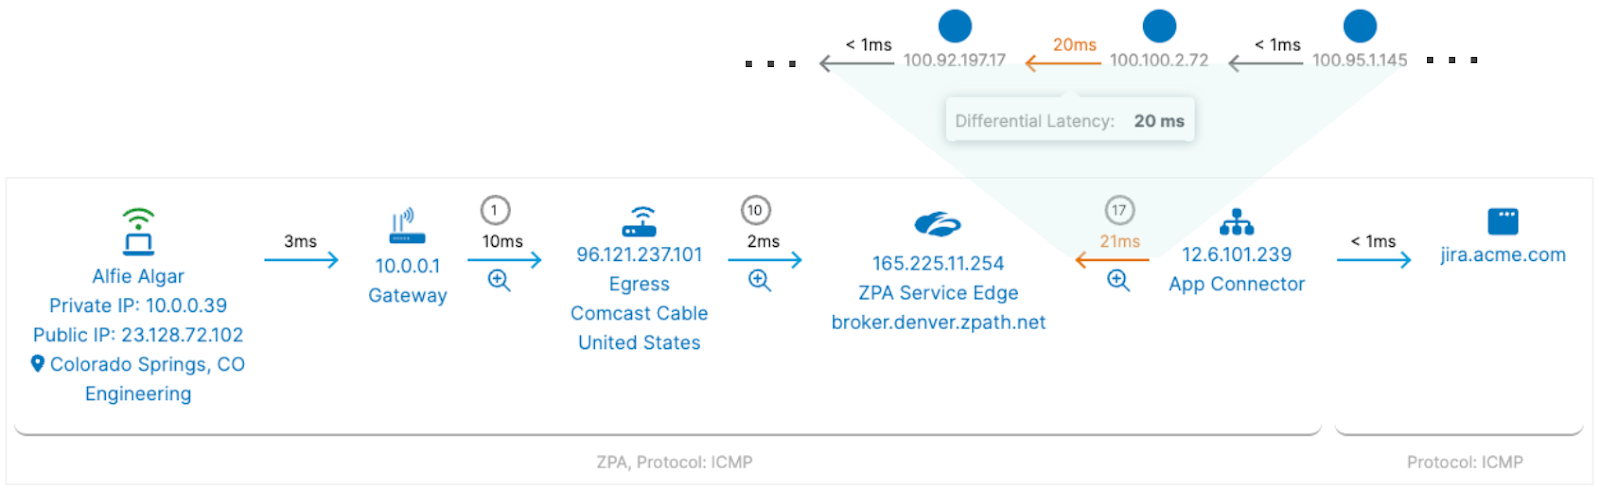
Task: Click the hop count badge showing 10
Action: tap(755, 210)
